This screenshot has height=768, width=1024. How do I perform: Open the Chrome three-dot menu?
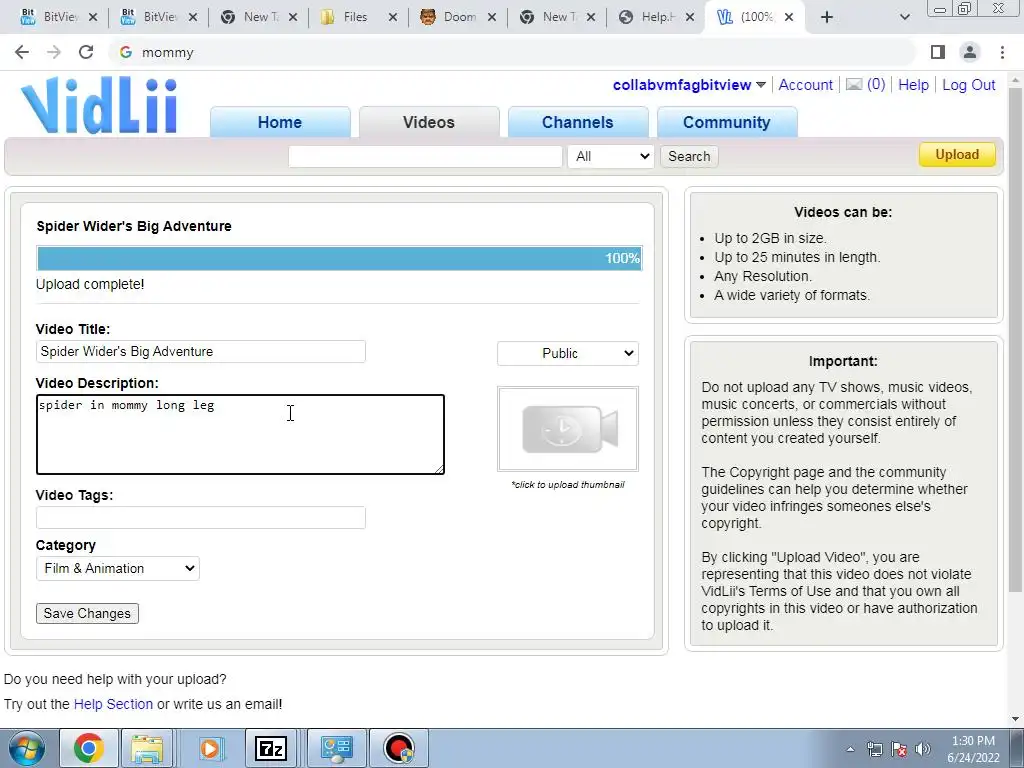(1002, 52)
